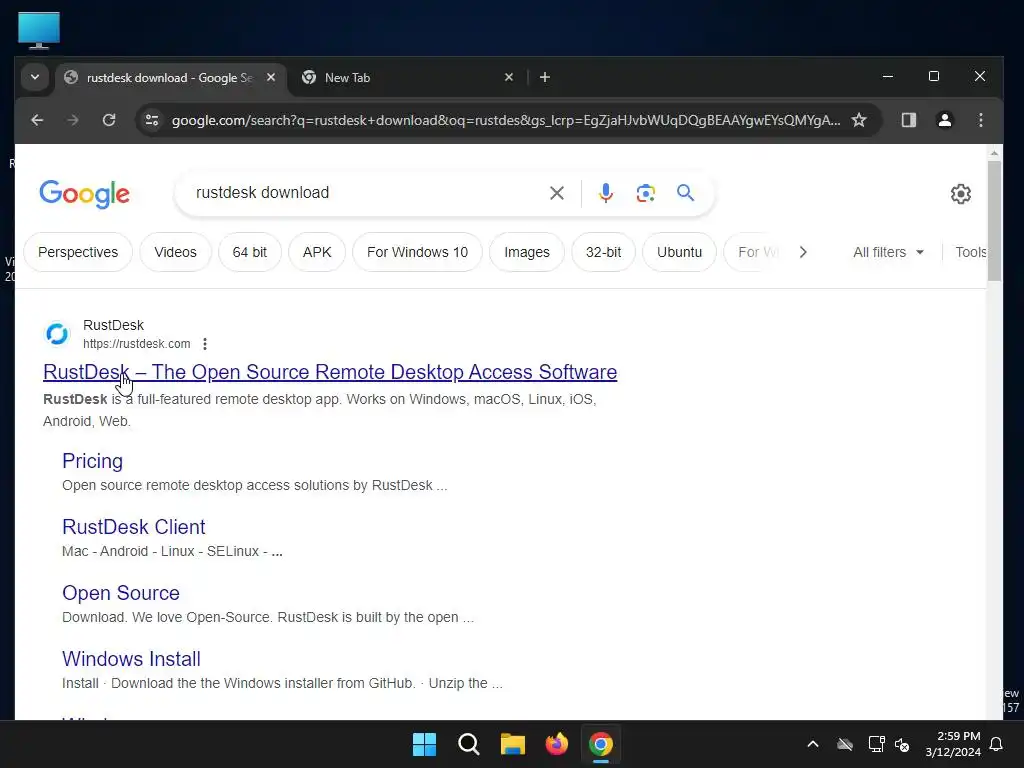Open Chrome side panel
The height and width of the screenshot is (768, 1024).
point(908,120)
